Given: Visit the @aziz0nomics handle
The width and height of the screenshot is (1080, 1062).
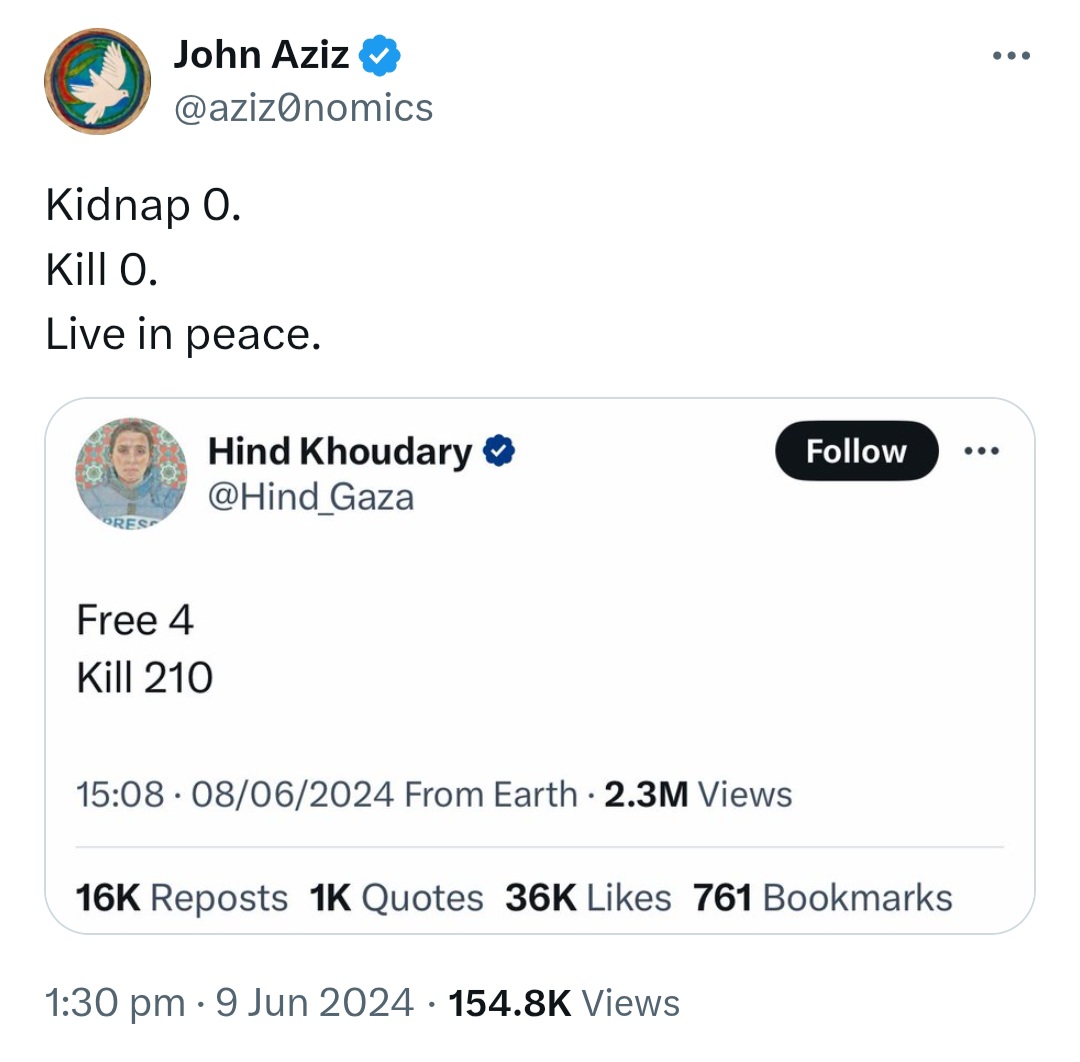Looking at the screenshot, I should click(x=303, y=108).
